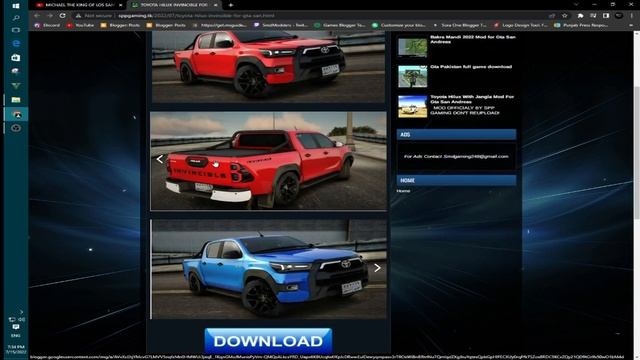Show next image with right arrow
The height and width of the screenshot is (360, 640).
tap(377, 268)
